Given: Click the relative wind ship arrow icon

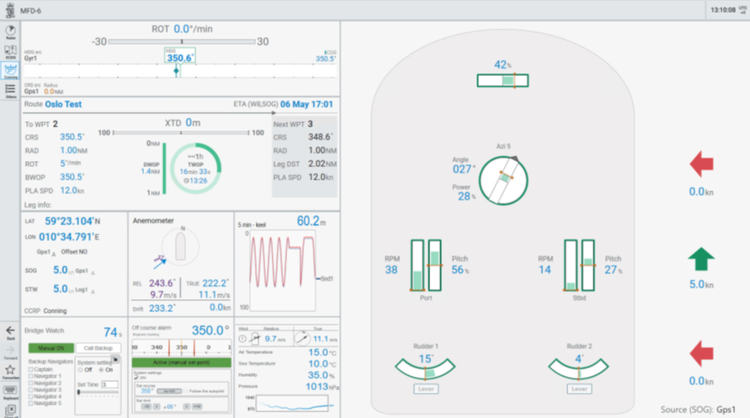Looking at the screenshot, I should 255,339.
